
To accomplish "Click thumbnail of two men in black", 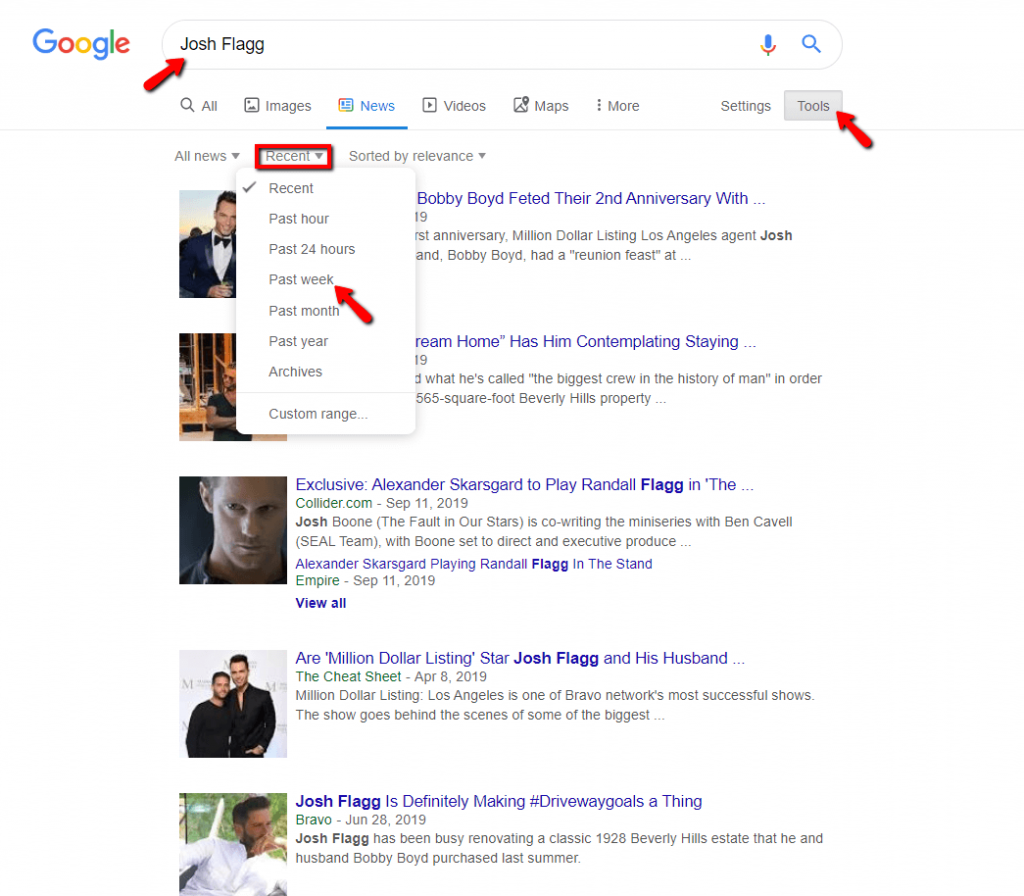I will [233, 703].
